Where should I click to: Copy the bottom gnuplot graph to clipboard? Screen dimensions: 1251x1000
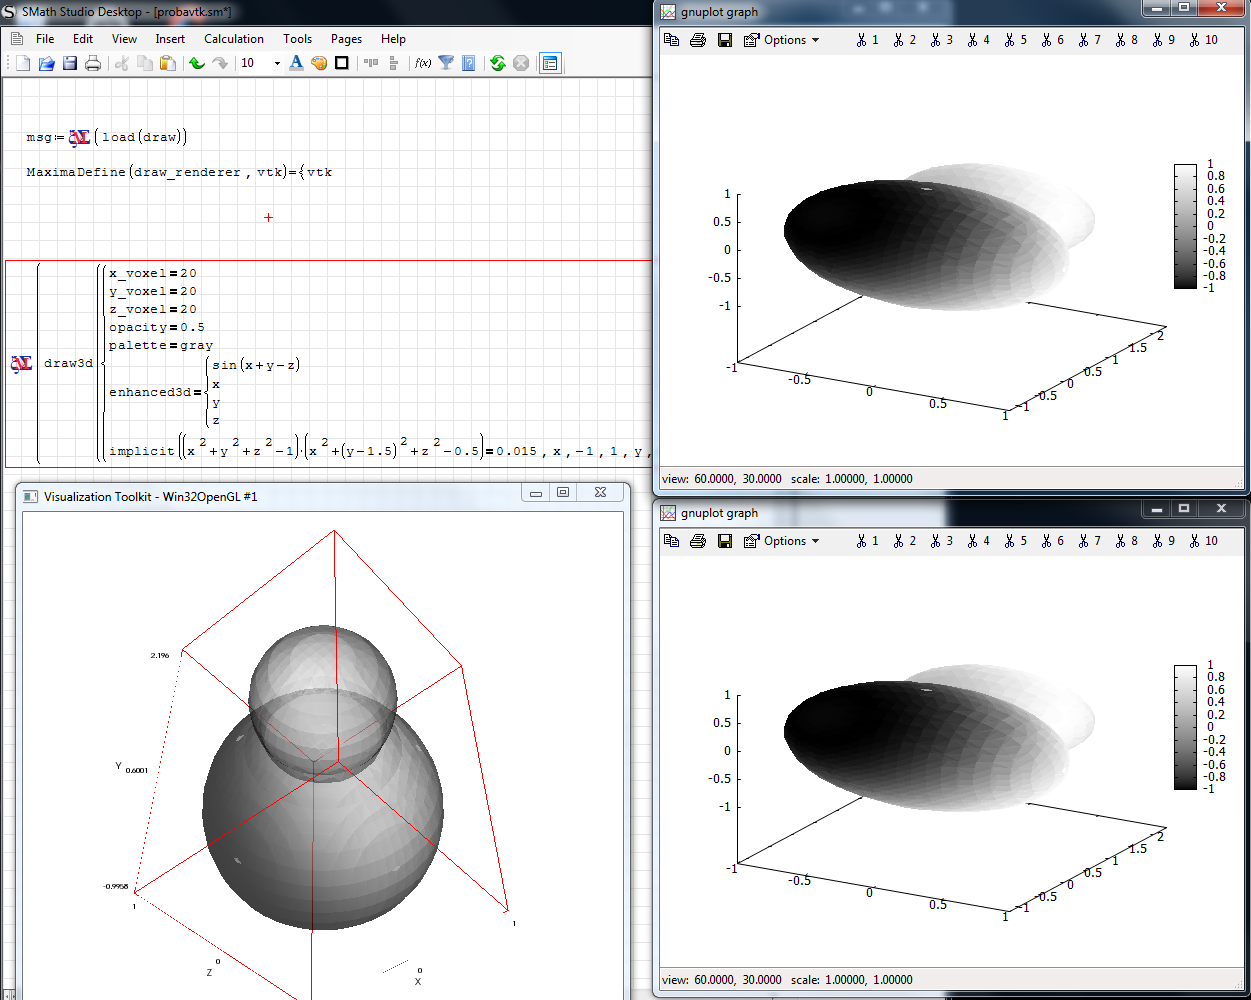[672, 541]
